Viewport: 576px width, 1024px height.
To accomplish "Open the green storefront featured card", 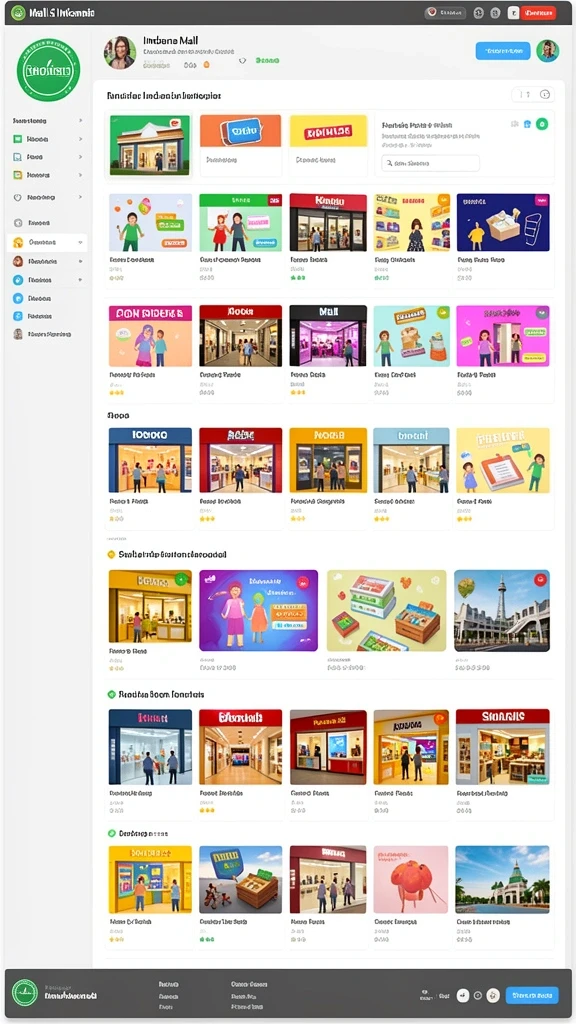I will [150, 144].
